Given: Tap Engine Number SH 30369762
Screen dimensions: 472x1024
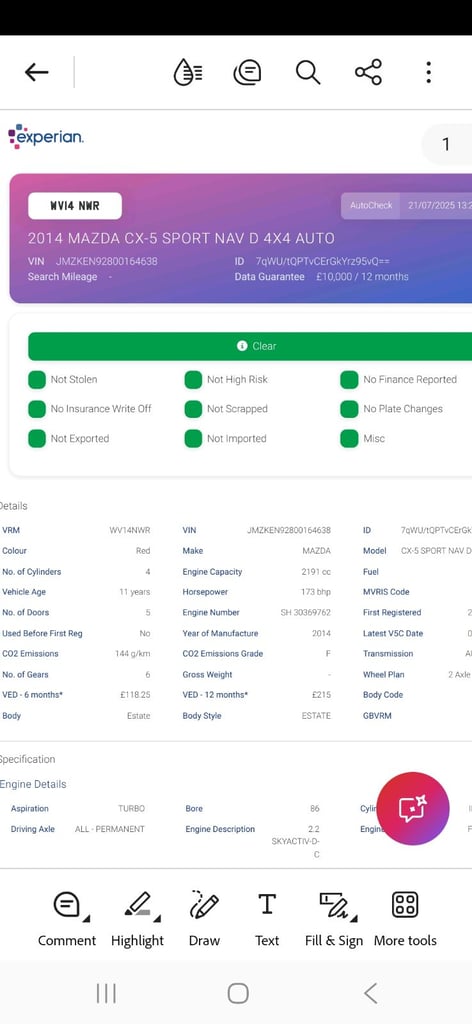Looking at the screenshot, I should 306,613.
